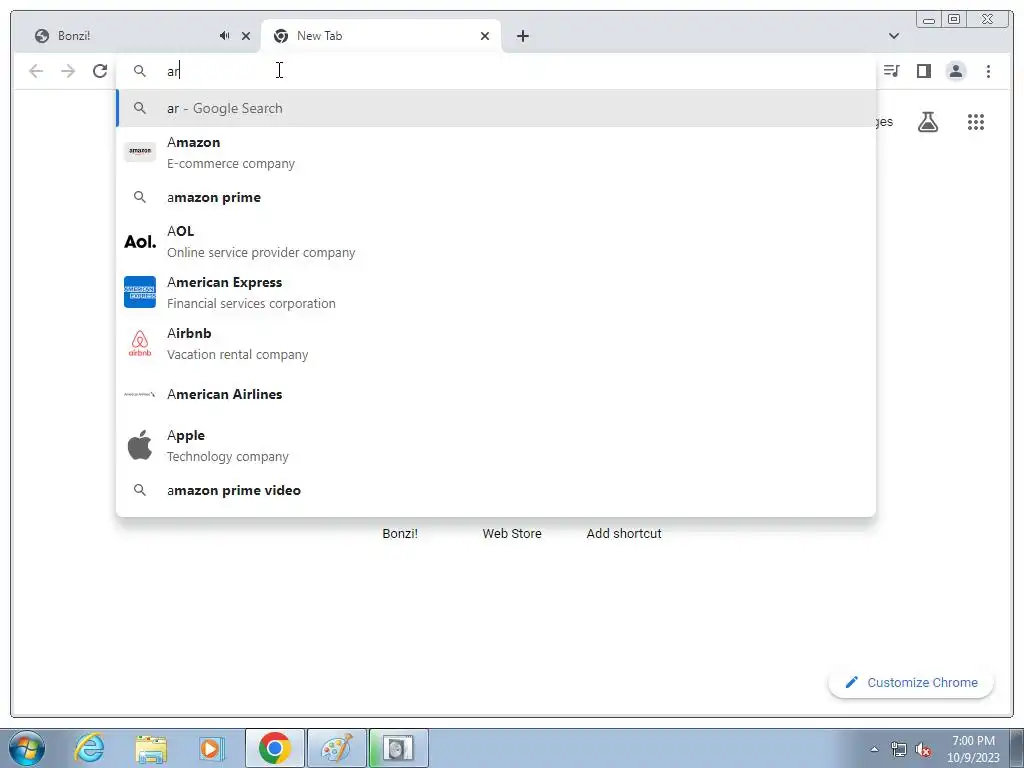Click the Customize Chrome button

tap(911, 682)
